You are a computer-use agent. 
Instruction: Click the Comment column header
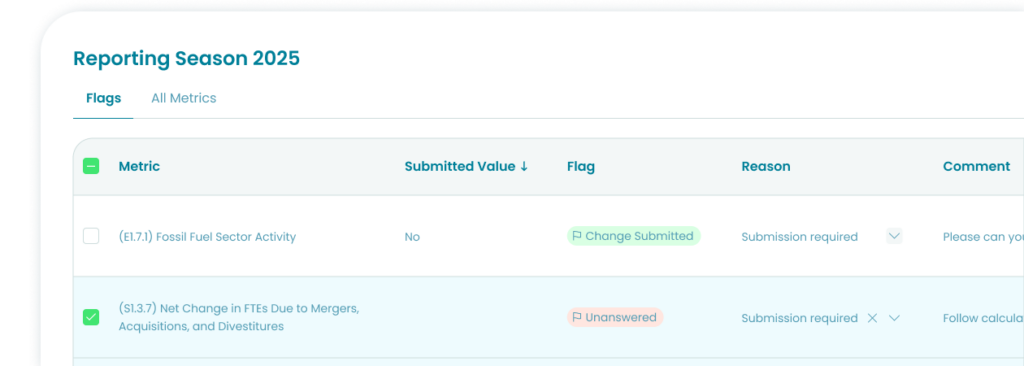[976, 166]
